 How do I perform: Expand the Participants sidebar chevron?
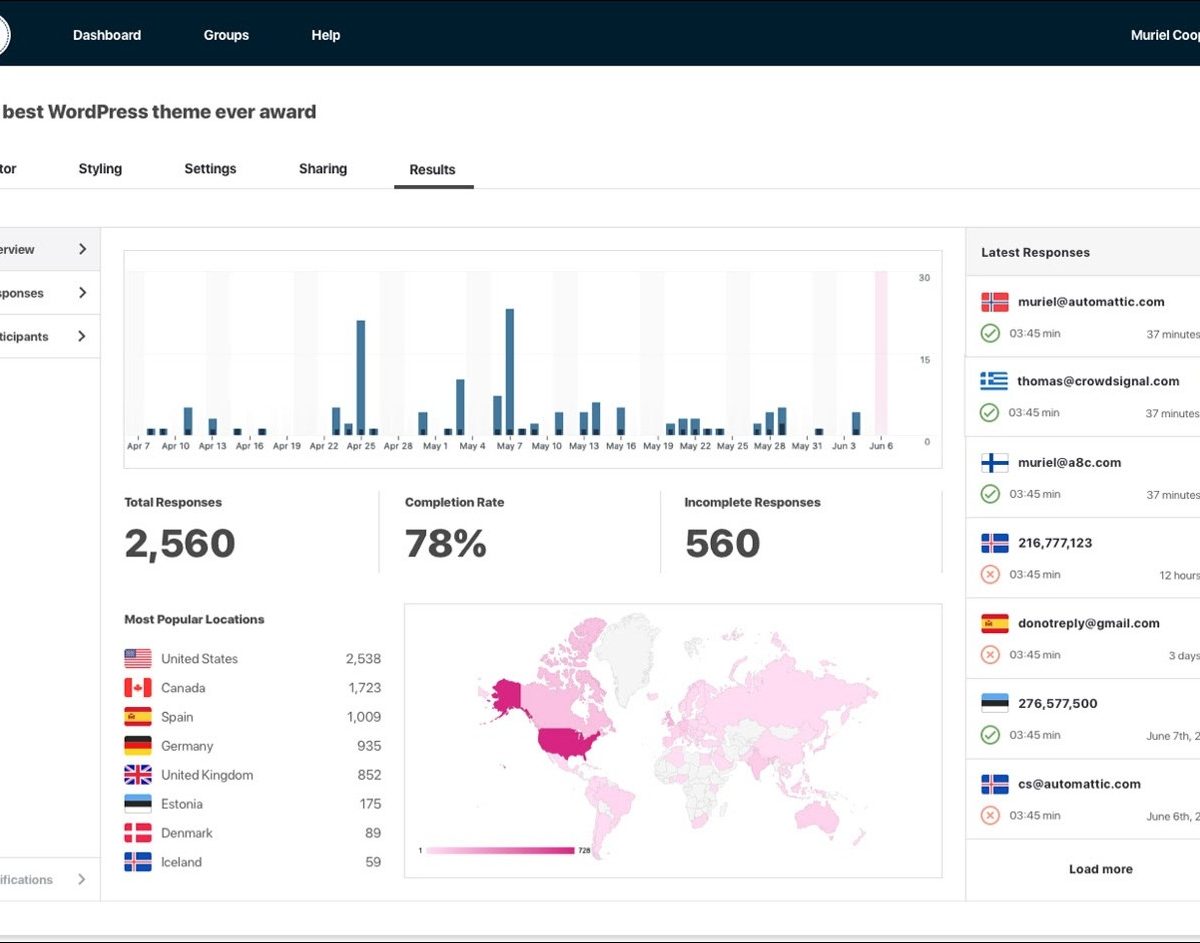tap(82, 336)
